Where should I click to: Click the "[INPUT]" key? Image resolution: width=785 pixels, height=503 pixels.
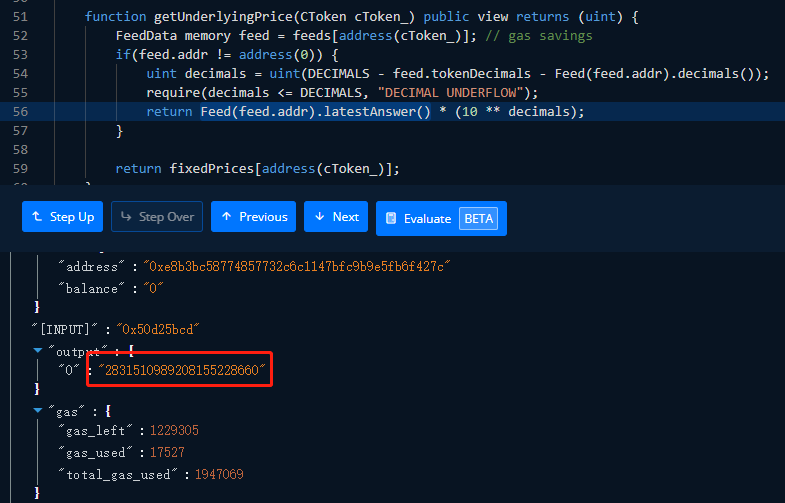click(65, 329)
